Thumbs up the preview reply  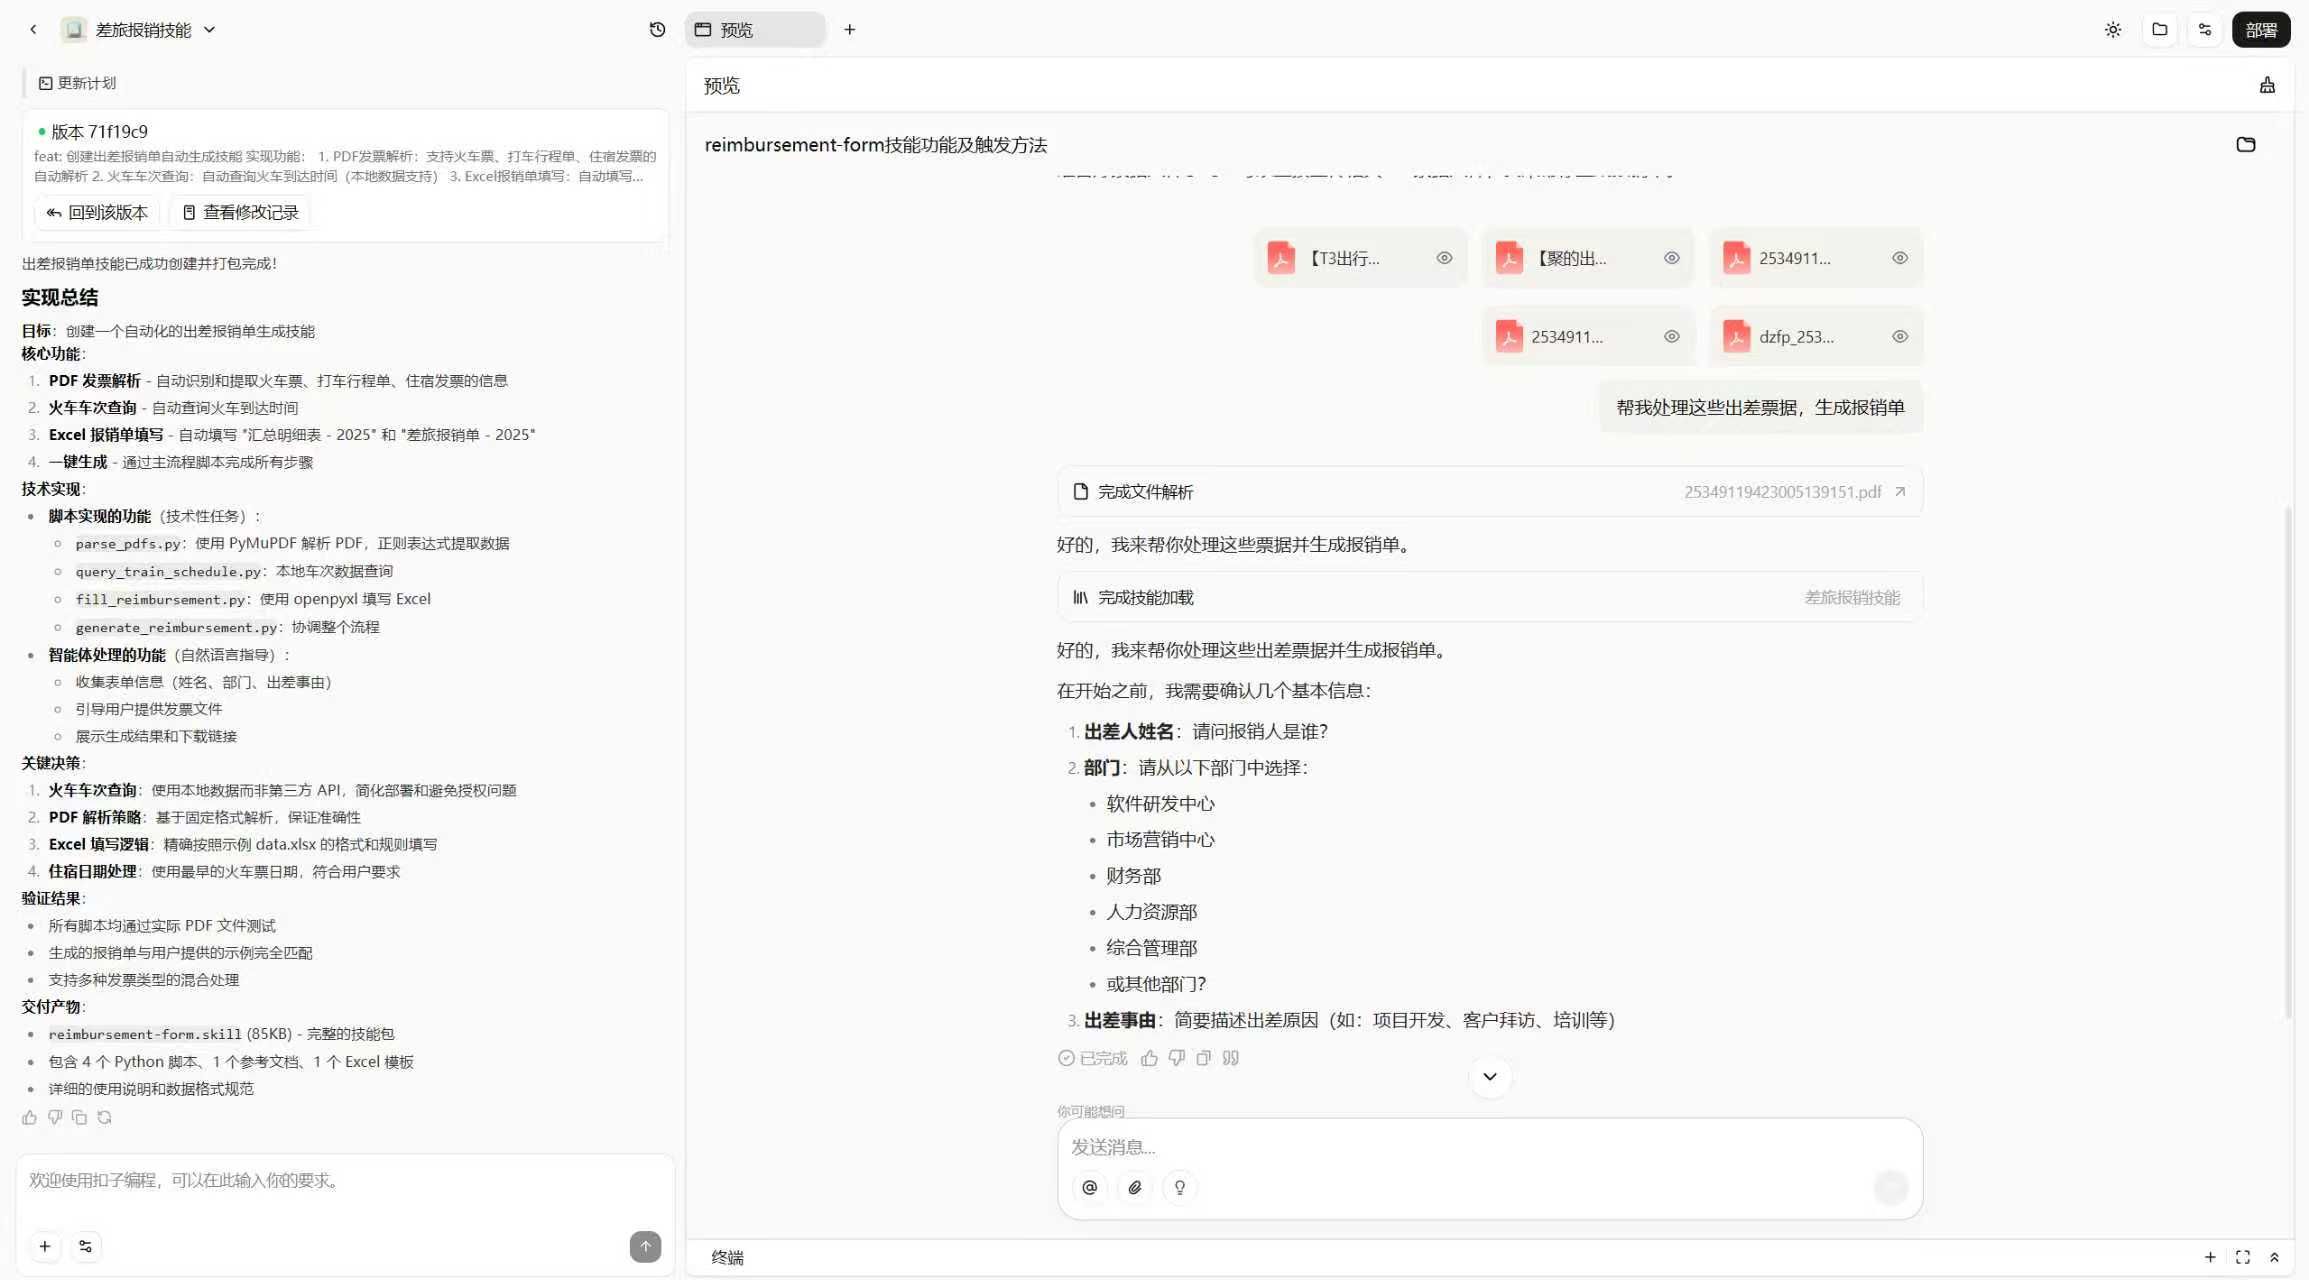[x=1149, y=1058]
